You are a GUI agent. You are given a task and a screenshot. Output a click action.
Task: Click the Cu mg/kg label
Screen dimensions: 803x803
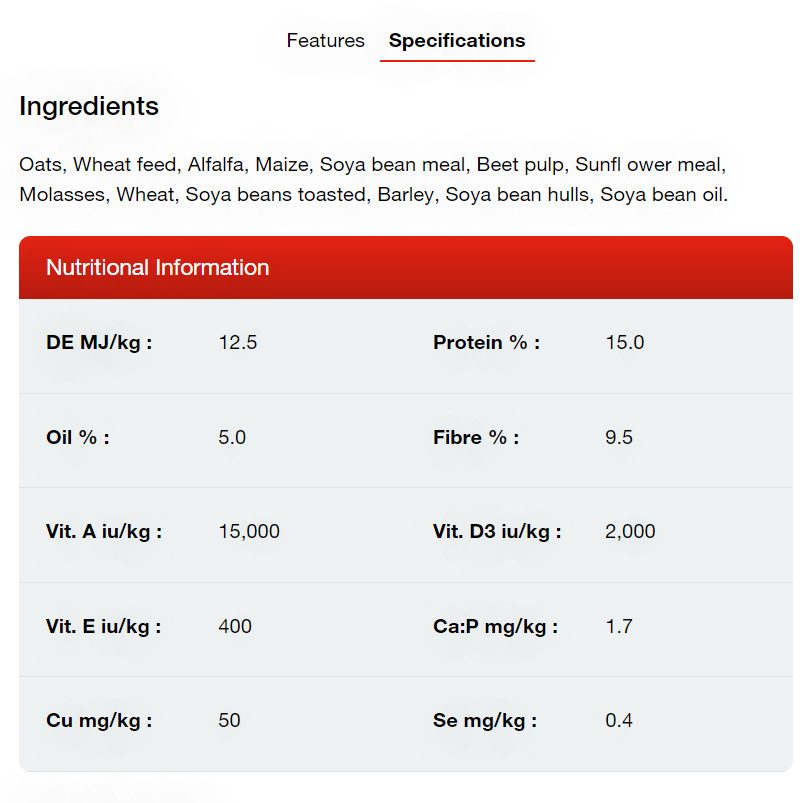point(99,721)
